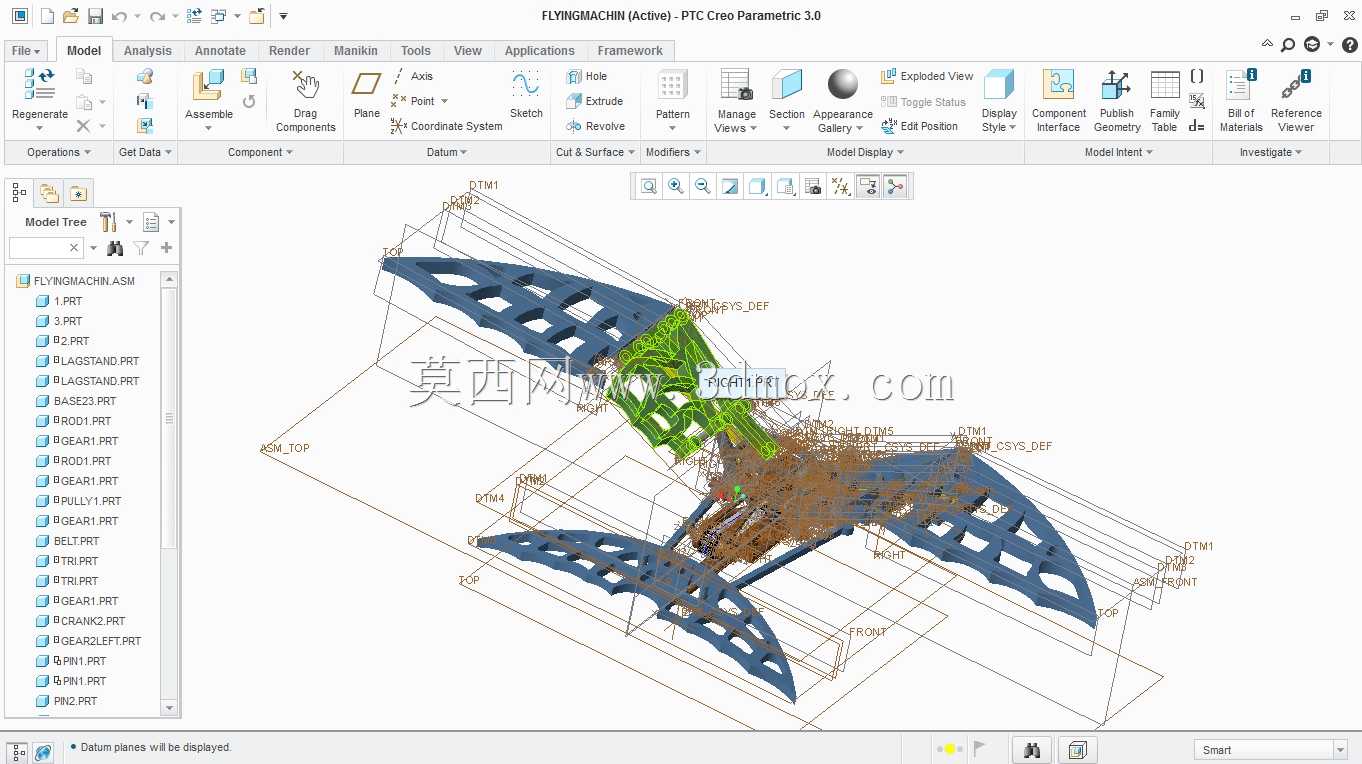The height and width of the screenshot is (764, 1362).
Task: Toggle the Model Tree filter funnel
Action: pyautogui.click(x=141, y=248)
